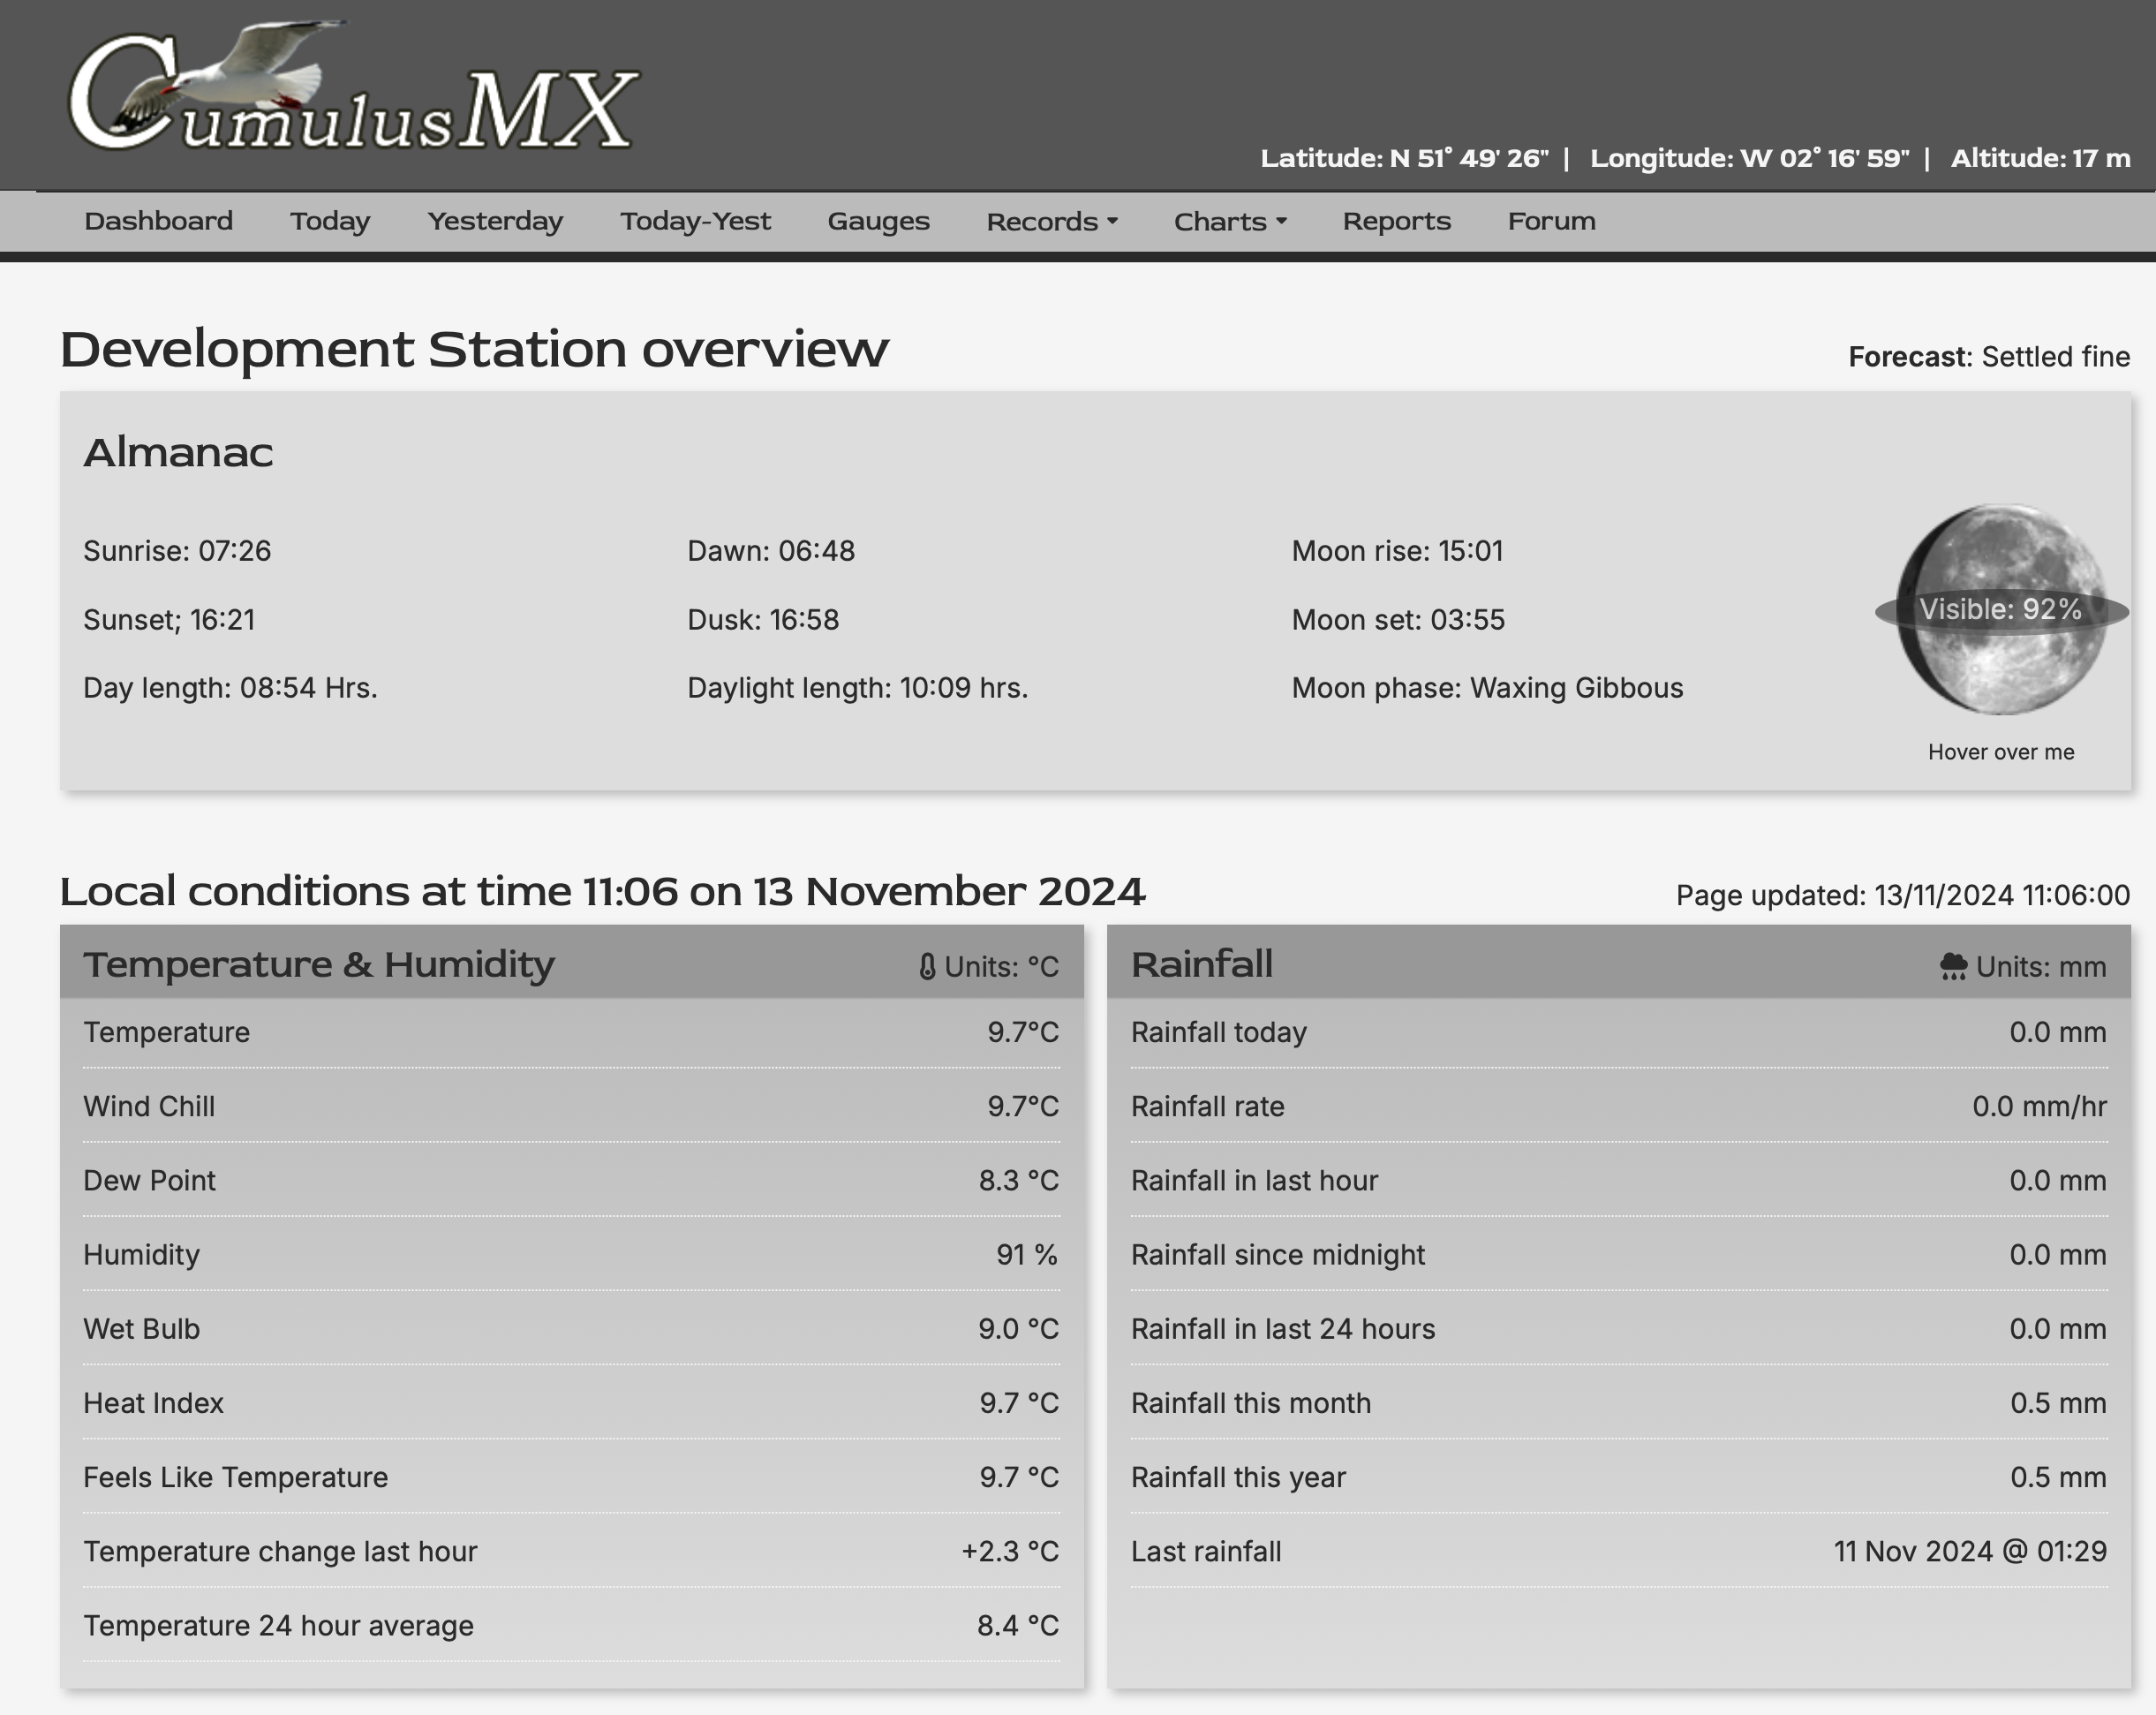Click the Rainfall panel header
2156x1715 pixels.
tap(1202, 964)
